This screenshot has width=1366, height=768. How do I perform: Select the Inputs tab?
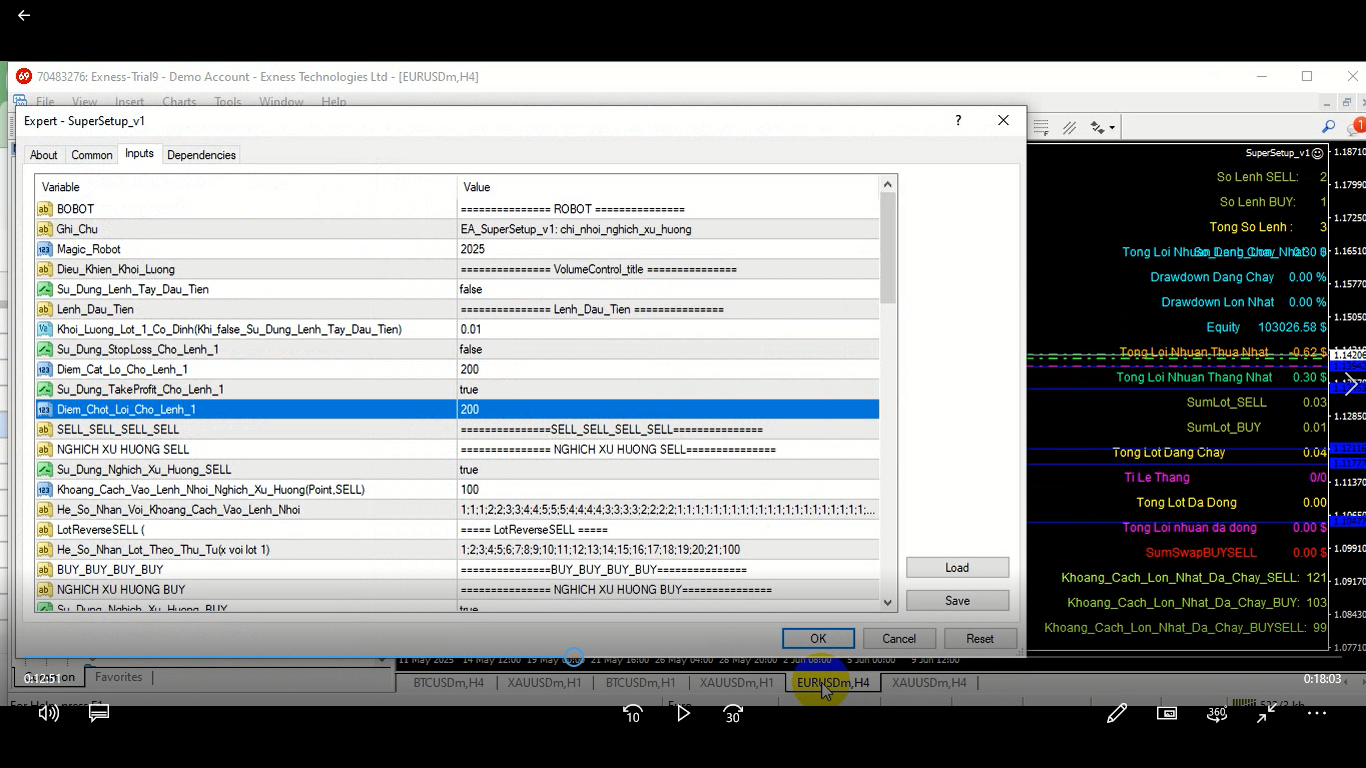[x=139, y=153]
